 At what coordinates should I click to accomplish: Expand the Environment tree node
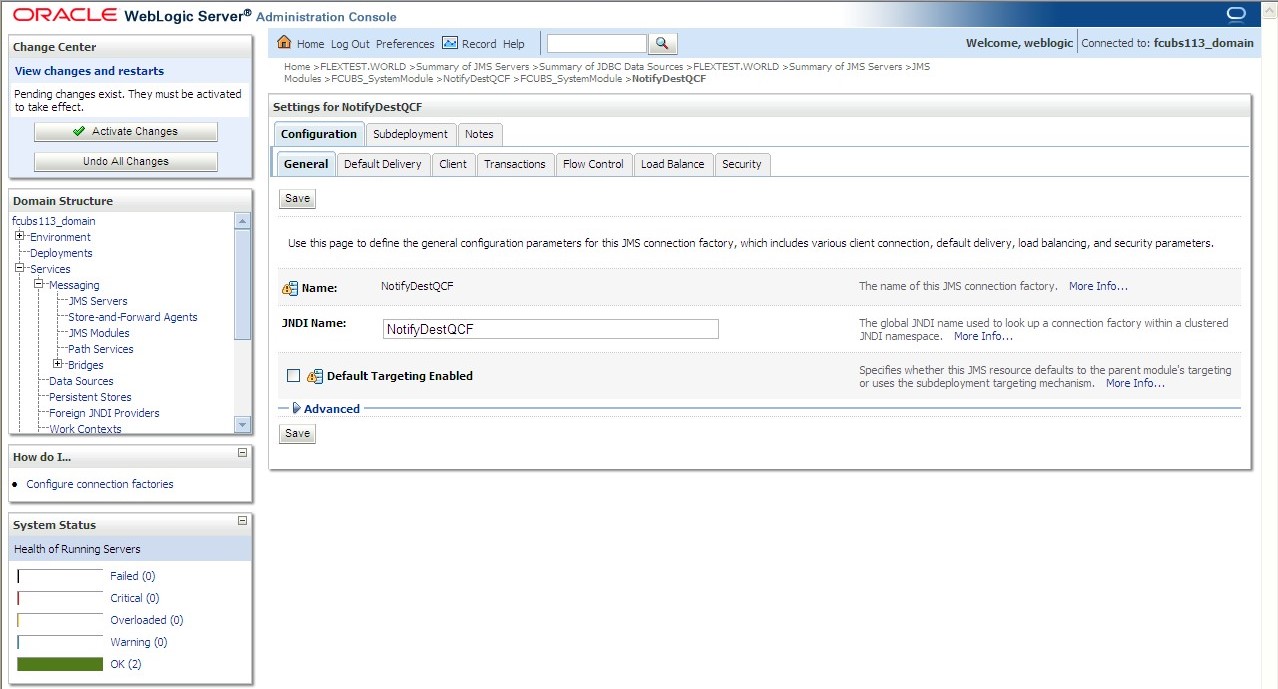20,237
